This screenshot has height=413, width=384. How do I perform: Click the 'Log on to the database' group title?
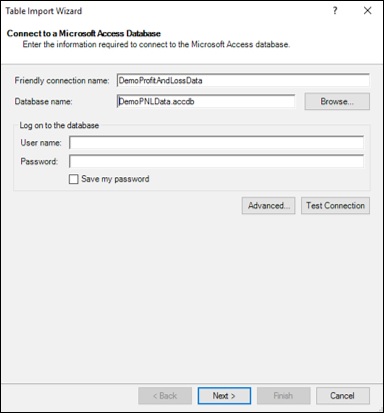pos(59,125)
